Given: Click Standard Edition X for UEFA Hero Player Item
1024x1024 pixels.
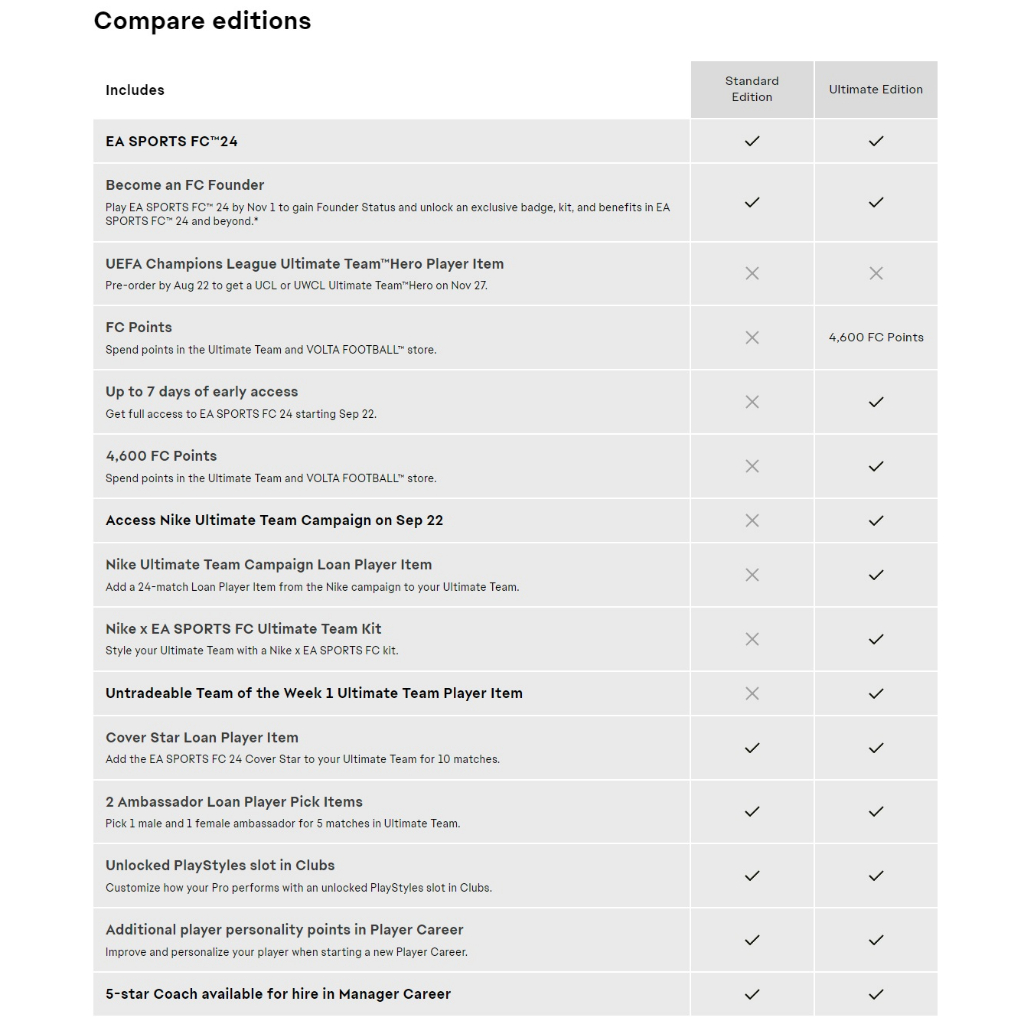Looking at the screenshot, I should point(752,273).
